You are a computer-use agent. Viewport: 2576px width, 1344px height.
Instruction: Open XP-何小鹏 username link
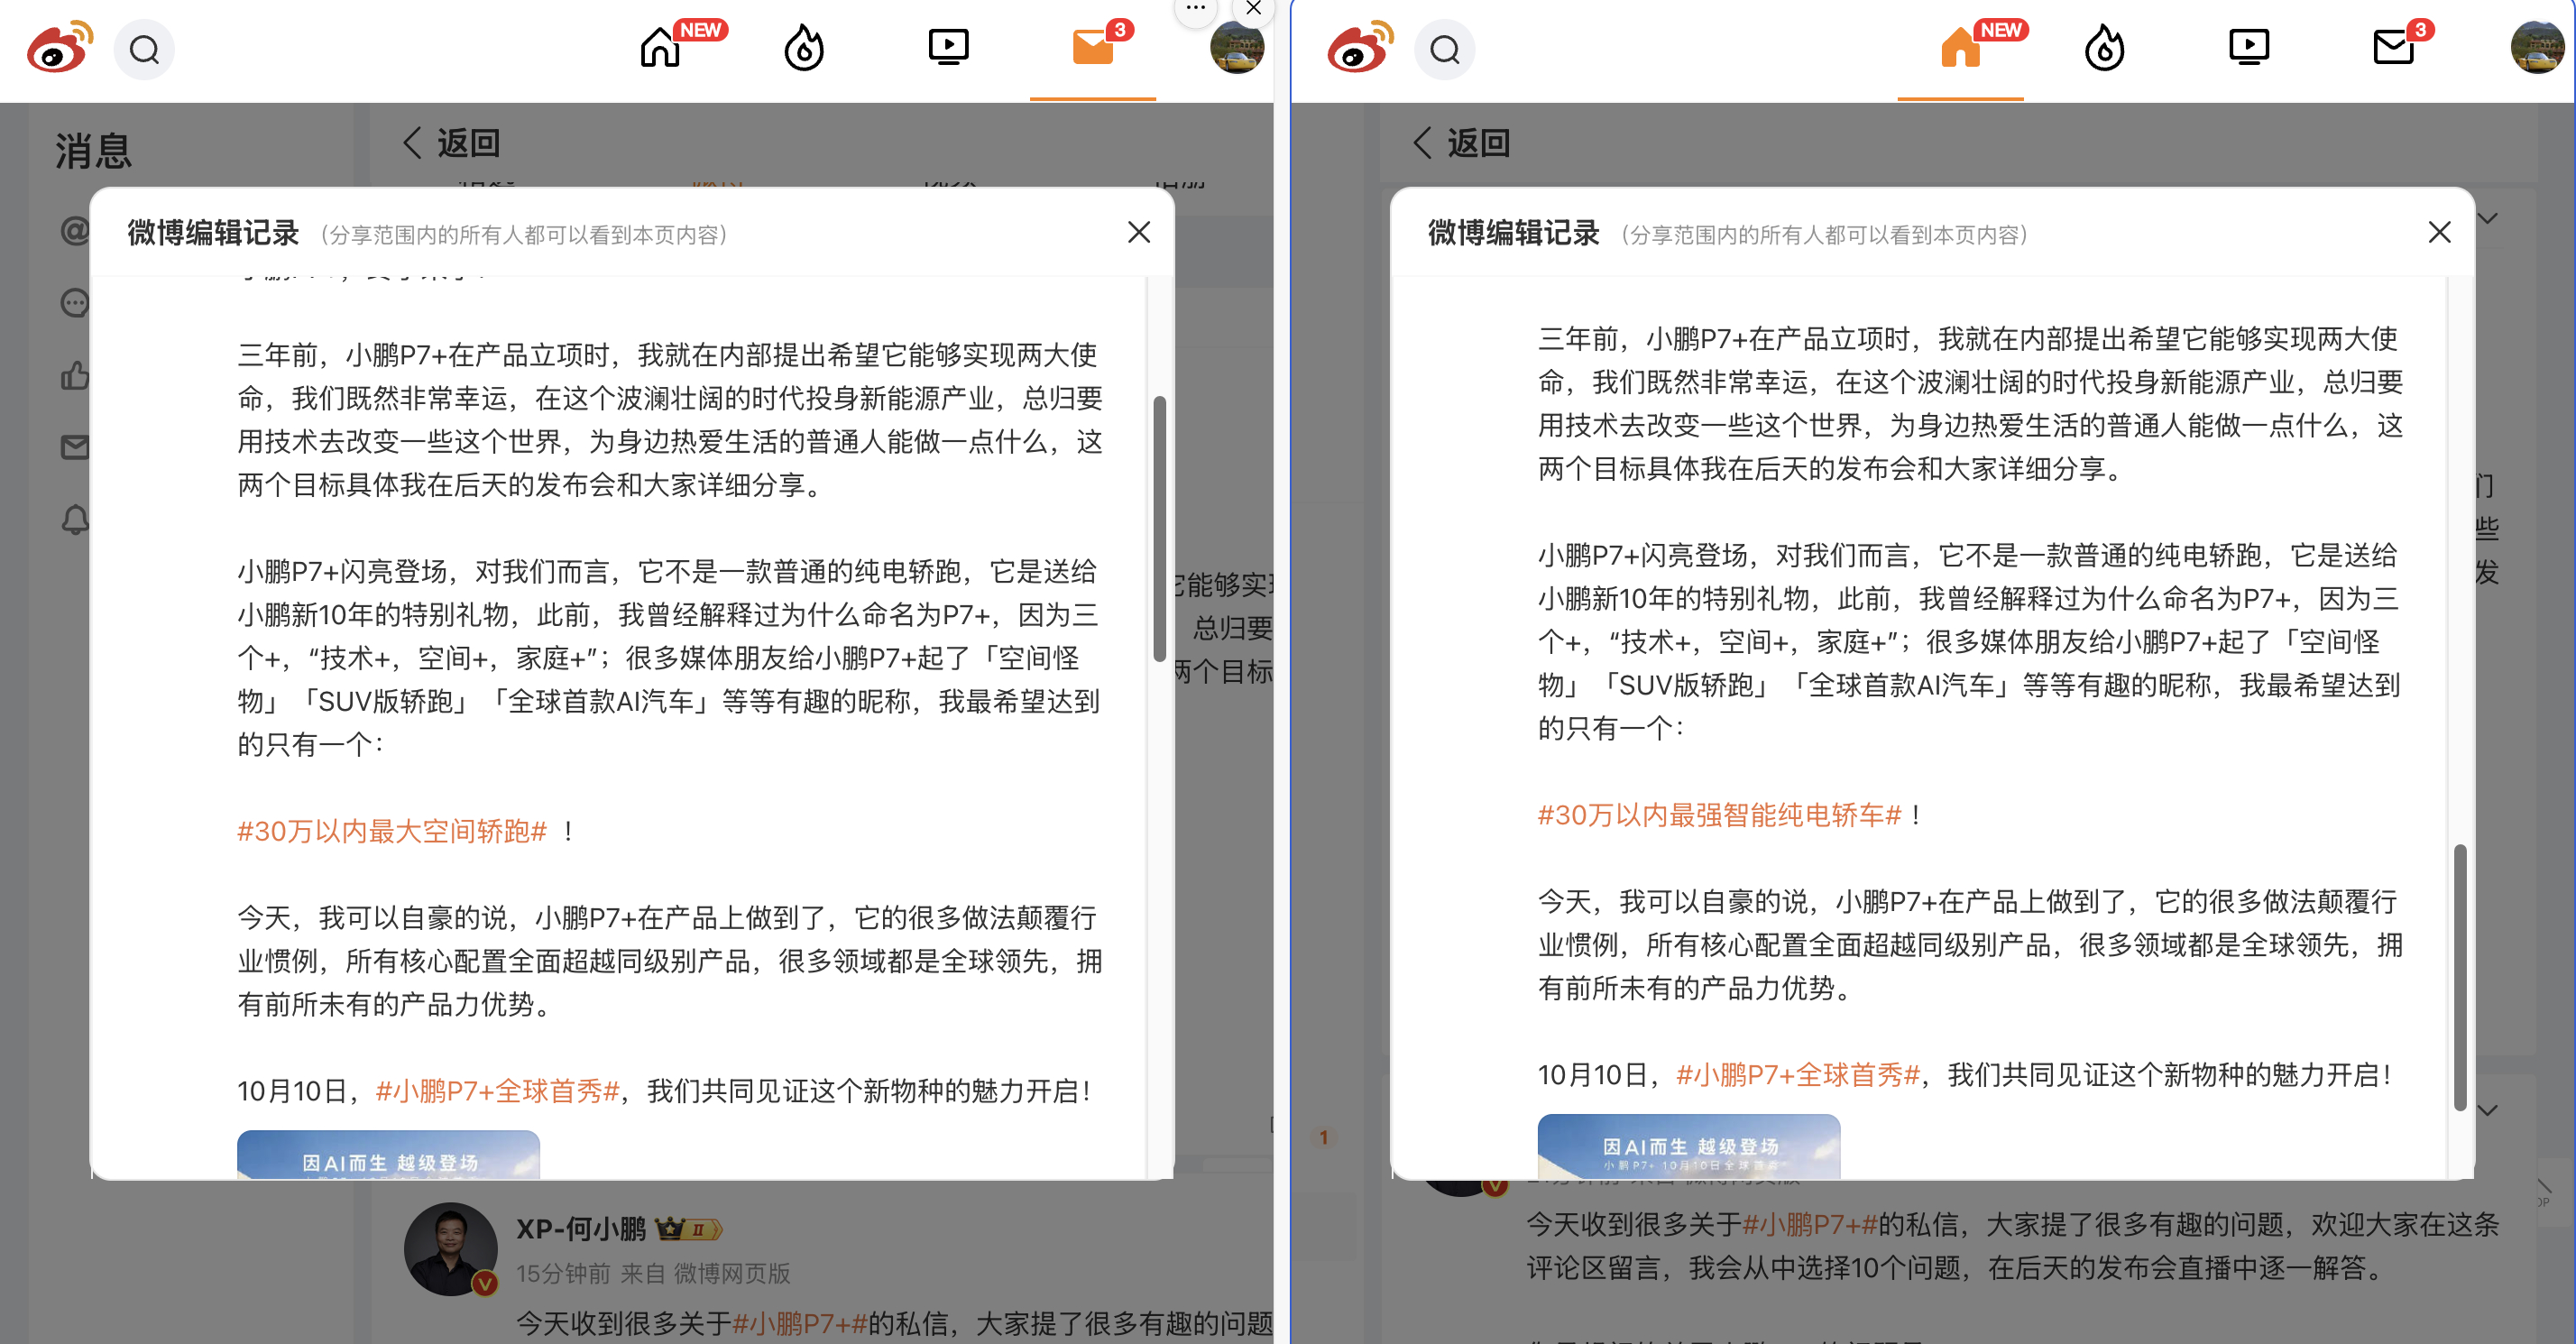click(x=581, y=1228)
